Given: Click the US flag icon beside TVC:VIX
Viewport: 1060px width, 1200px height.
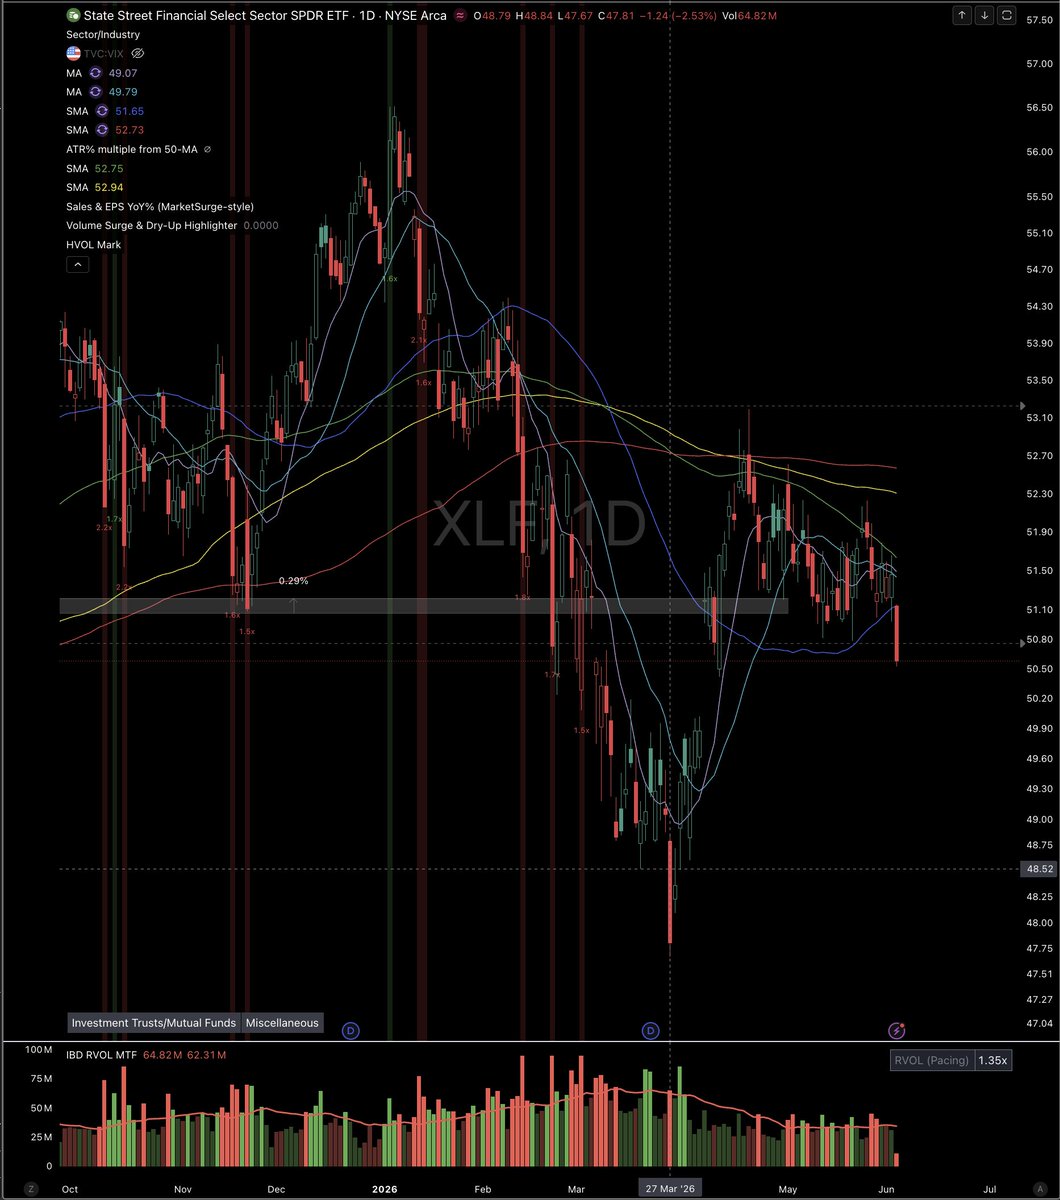Looking at the screenshot, I should tap(73, 53).
